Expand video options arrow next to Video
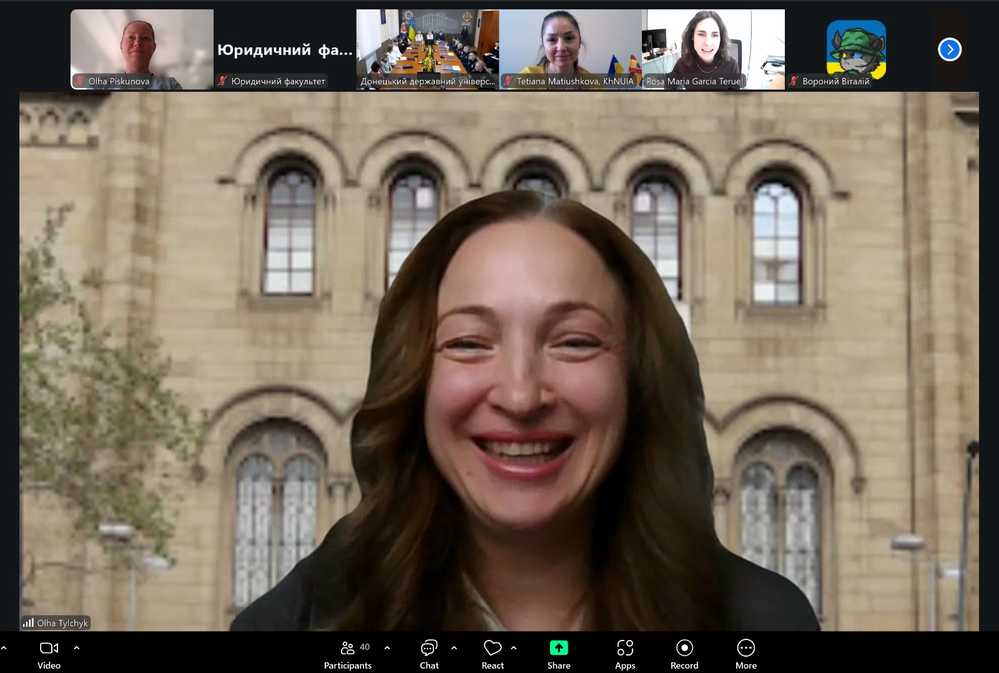The height and width of the screenshot is (673, 999). pos(77,647)
